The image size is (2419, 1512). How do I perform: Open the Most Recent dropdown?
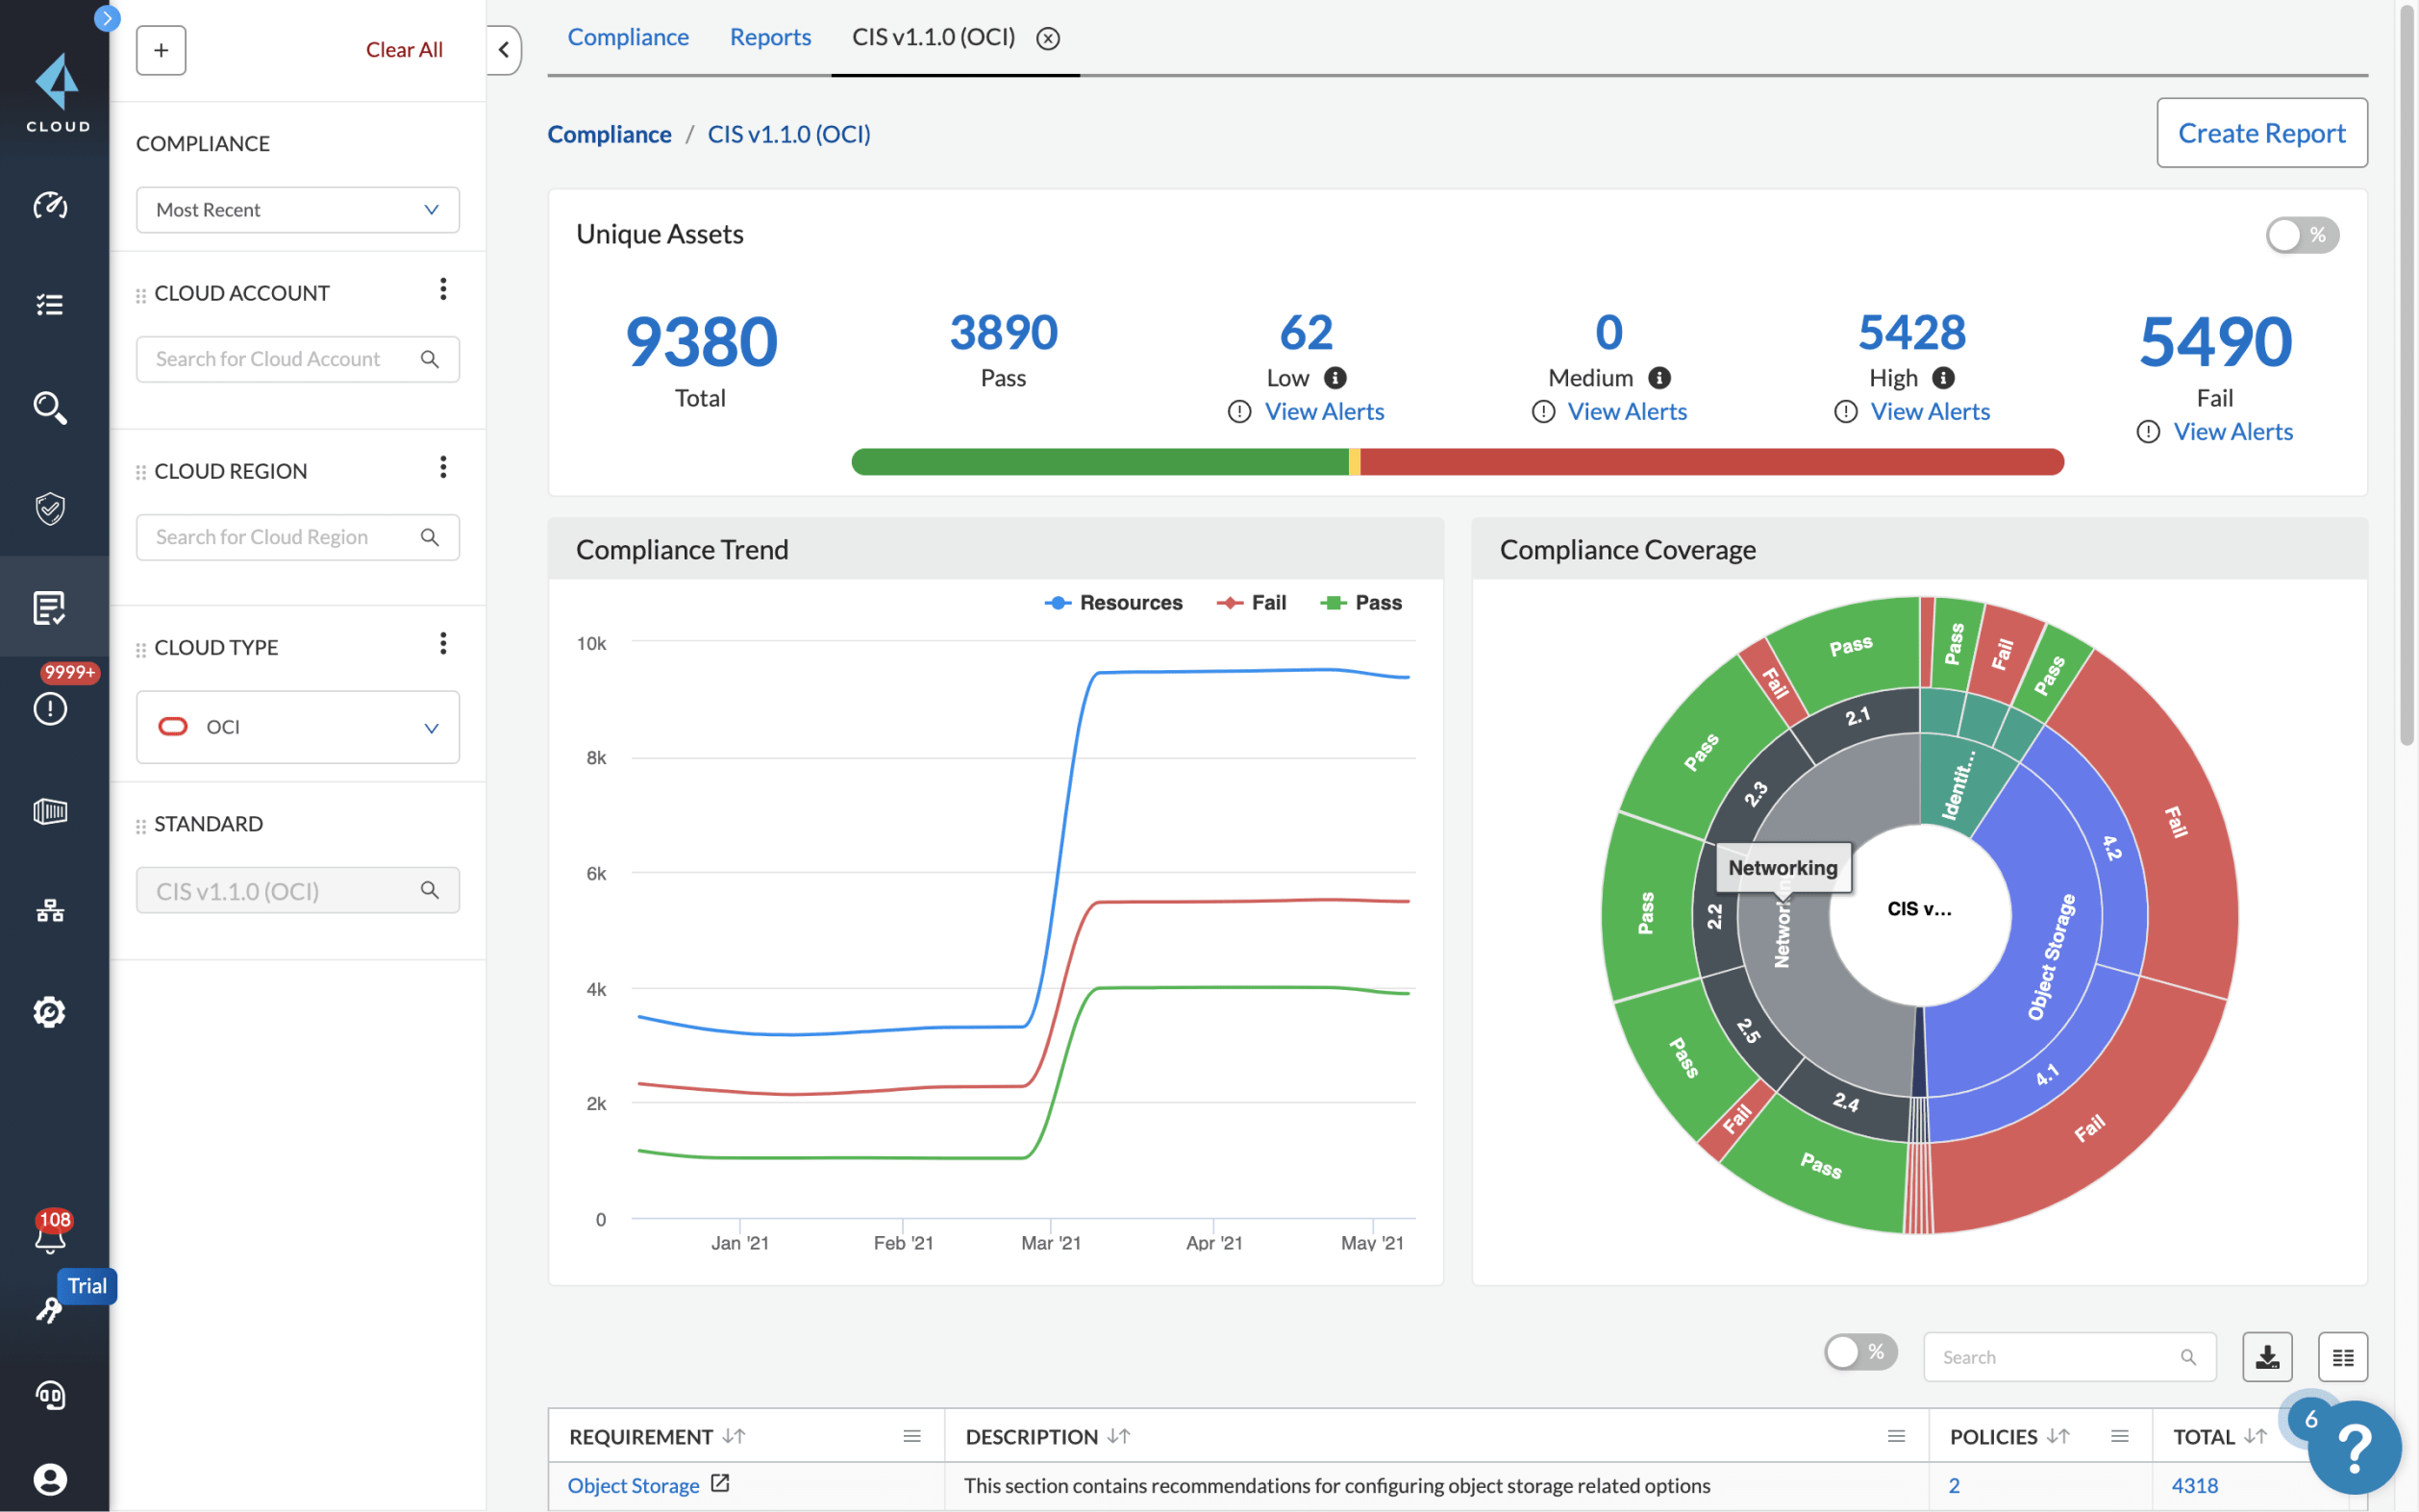coord(297,209)
